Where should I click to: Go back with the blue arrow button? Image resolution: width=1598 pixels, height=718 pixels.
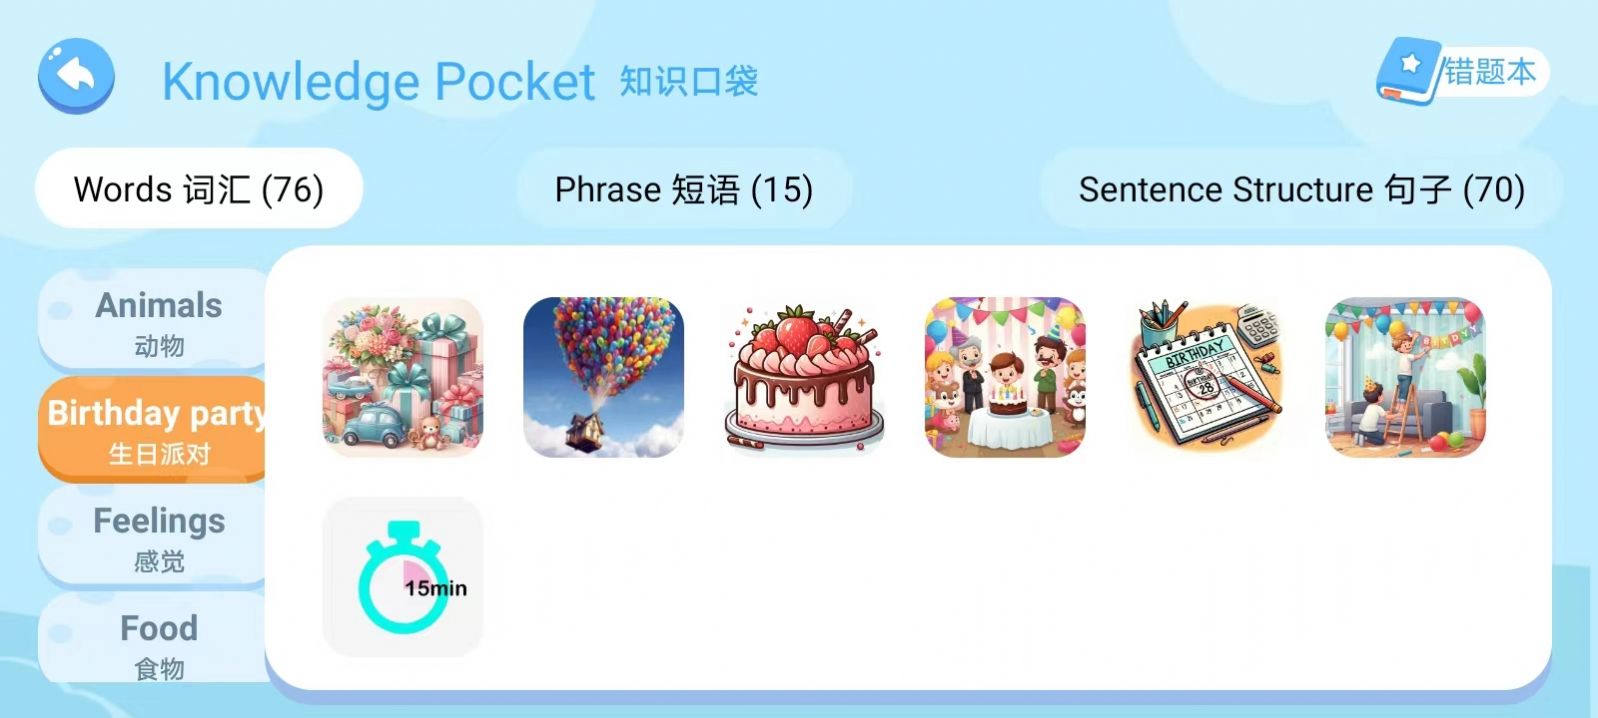click(x=76, y=76)
